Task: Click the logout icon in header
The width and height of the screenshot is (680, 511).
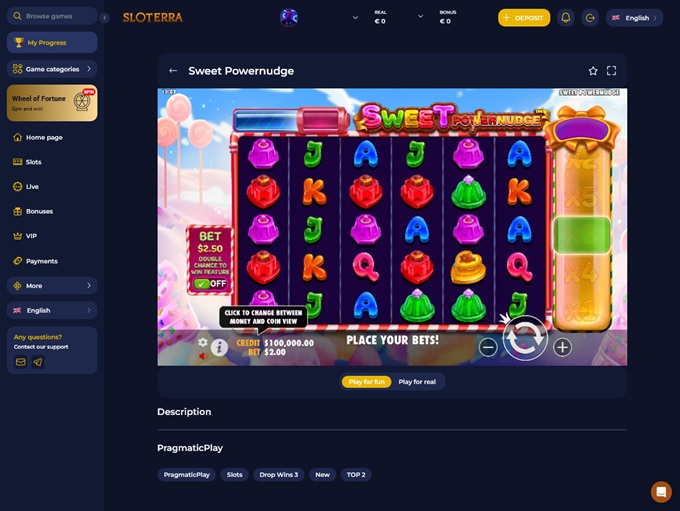Action: click(590, 18)
